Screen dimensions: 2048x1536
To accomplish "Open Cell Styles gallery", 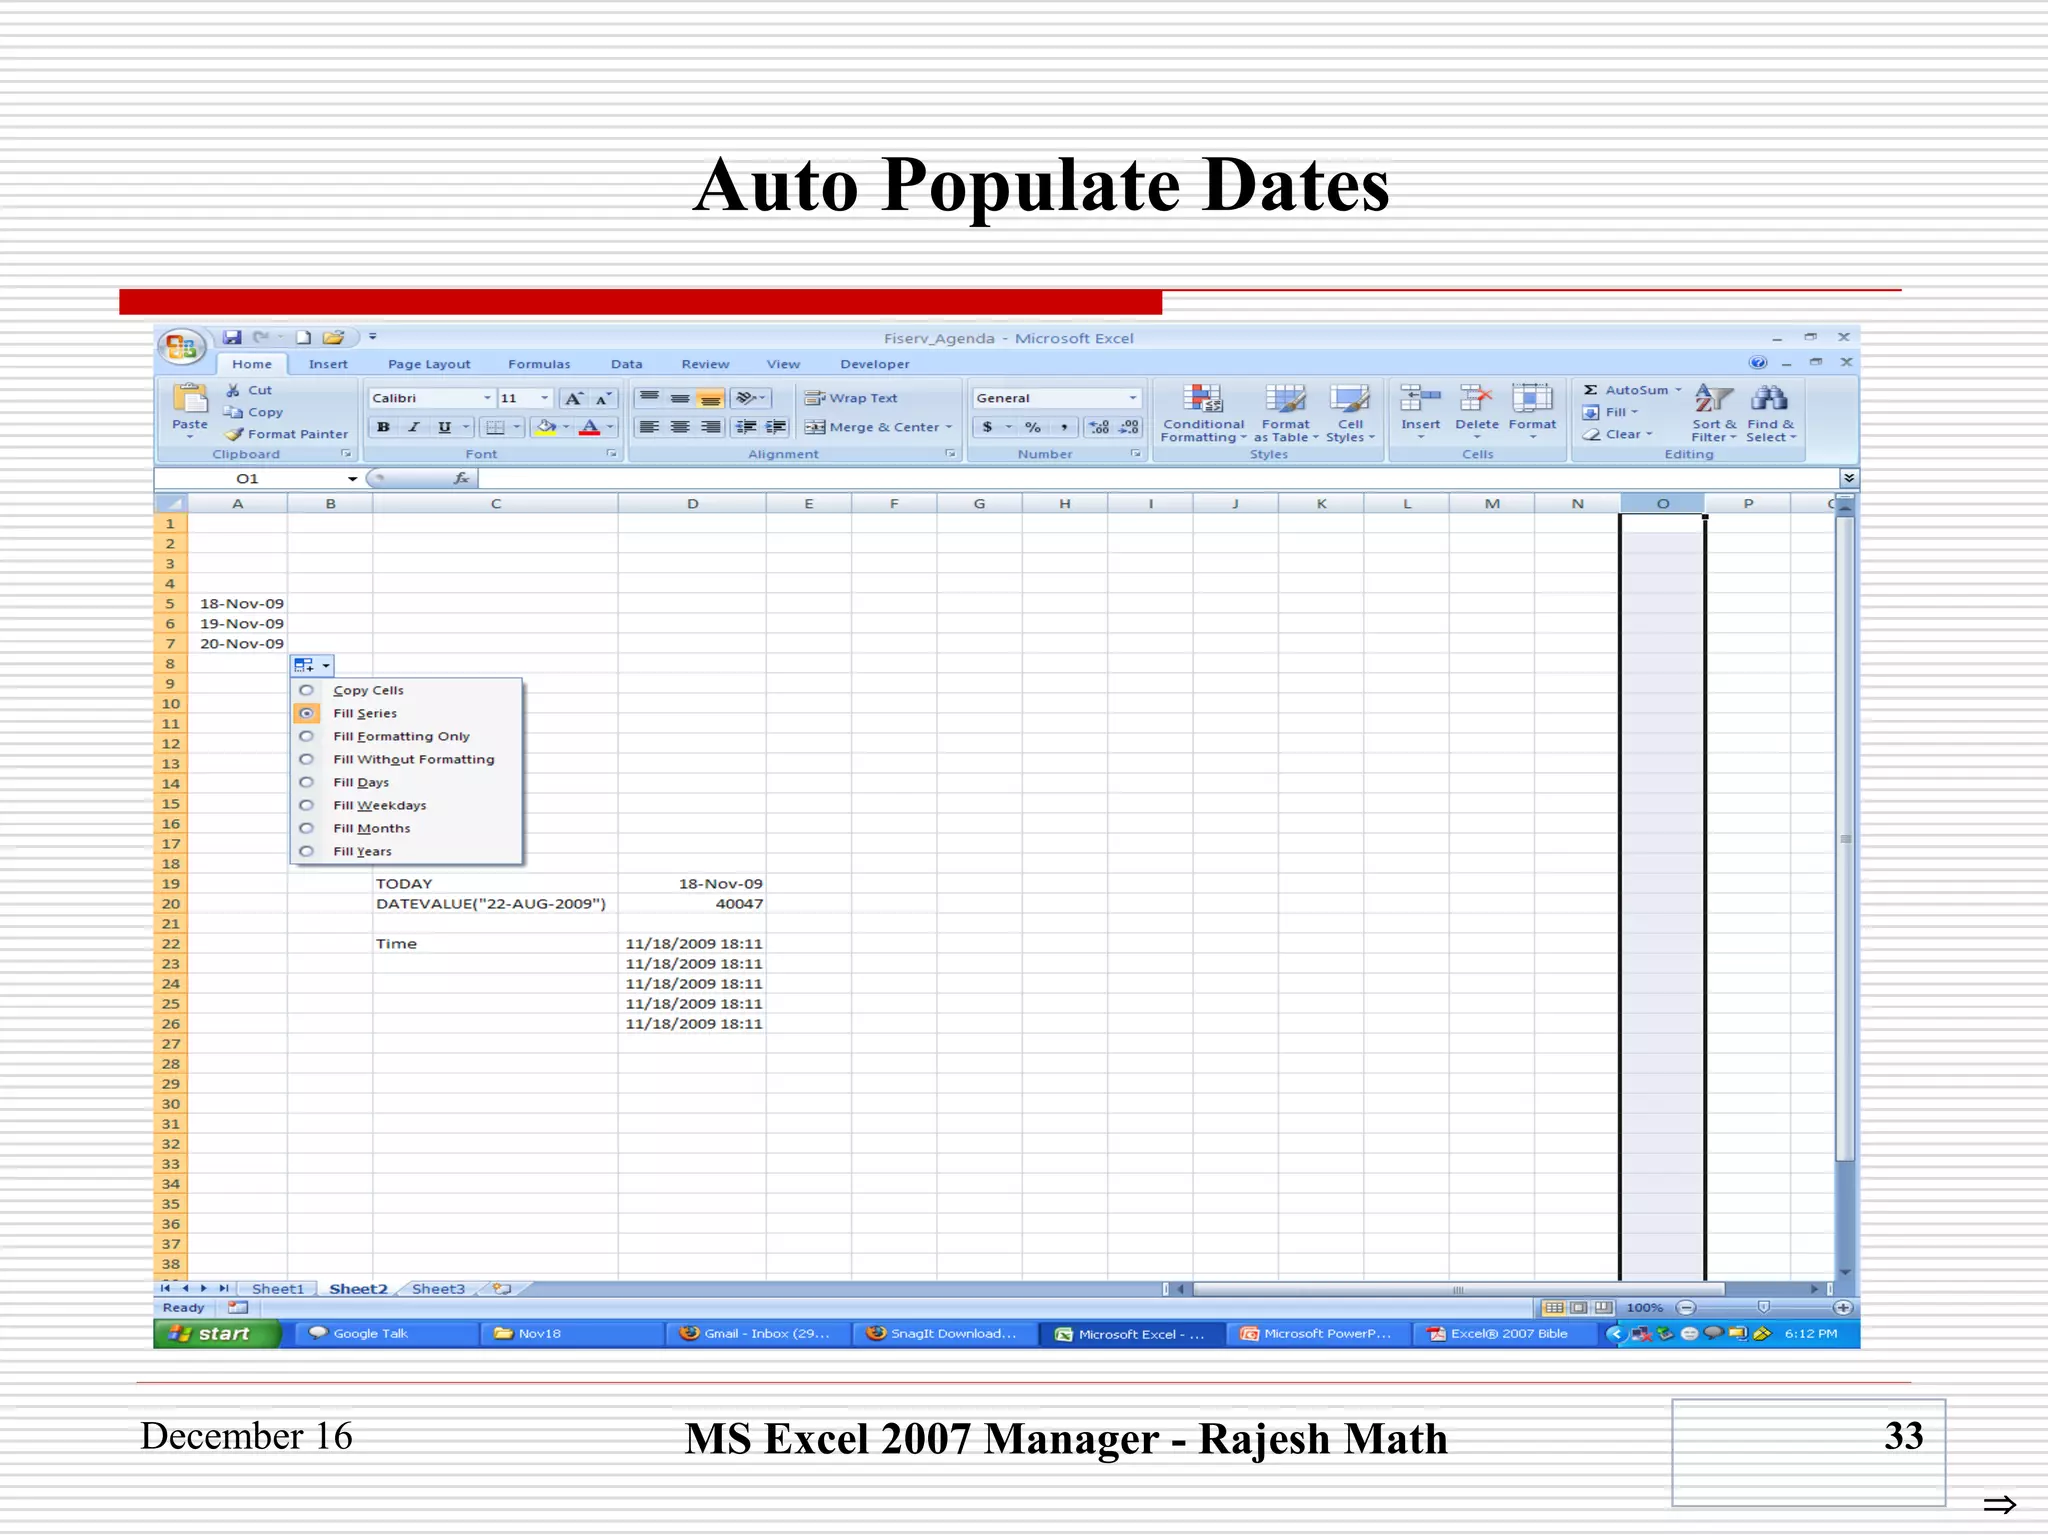I will pos(1350,413).
